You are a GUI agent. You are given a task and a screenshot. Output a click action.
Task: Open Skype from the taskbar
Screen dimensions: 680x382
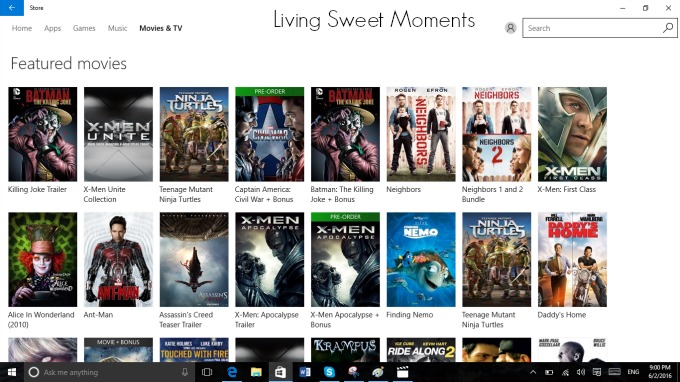tap(329, 372)
